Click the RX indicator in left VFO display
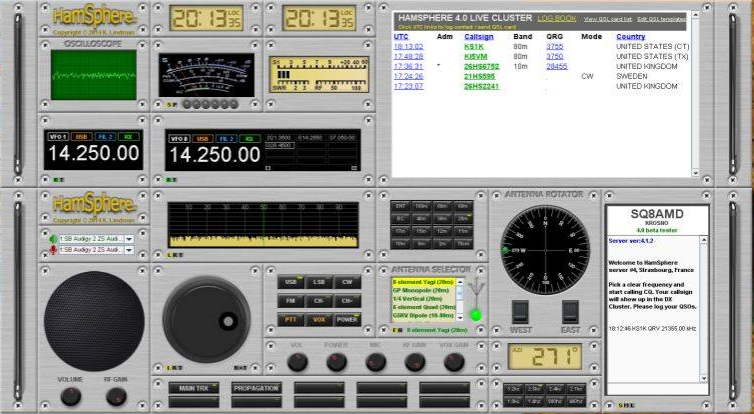The image size is (754, 414). [x=128, y=137]
